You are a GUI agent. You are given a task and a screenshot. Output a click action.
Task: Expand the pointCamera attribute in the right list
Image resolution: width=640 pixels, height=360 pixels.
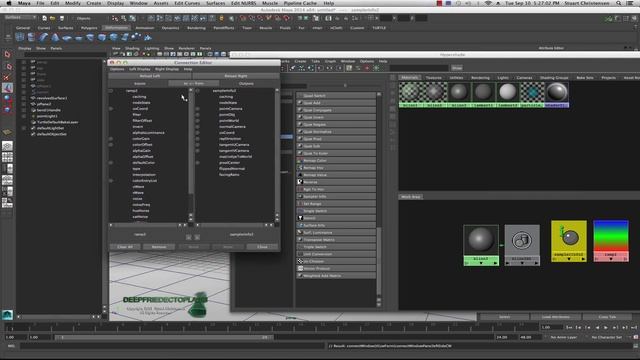(x=198, y=109)
